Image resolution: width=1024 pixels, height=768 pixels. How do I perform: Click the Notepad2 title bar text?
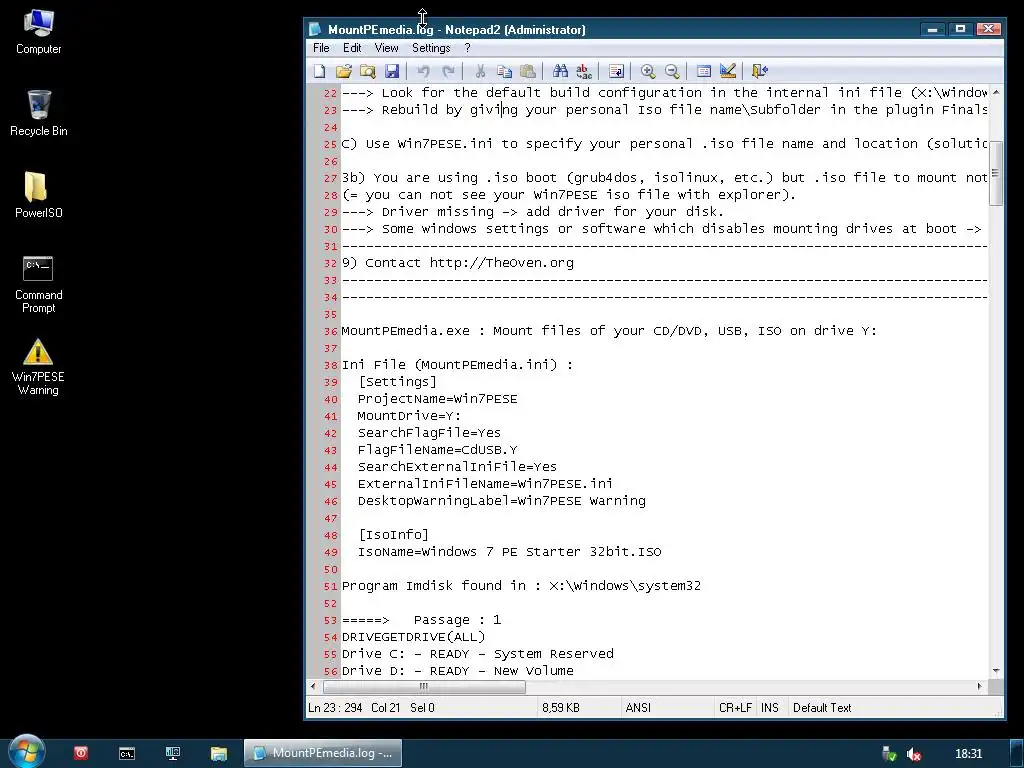click(456, 29)
